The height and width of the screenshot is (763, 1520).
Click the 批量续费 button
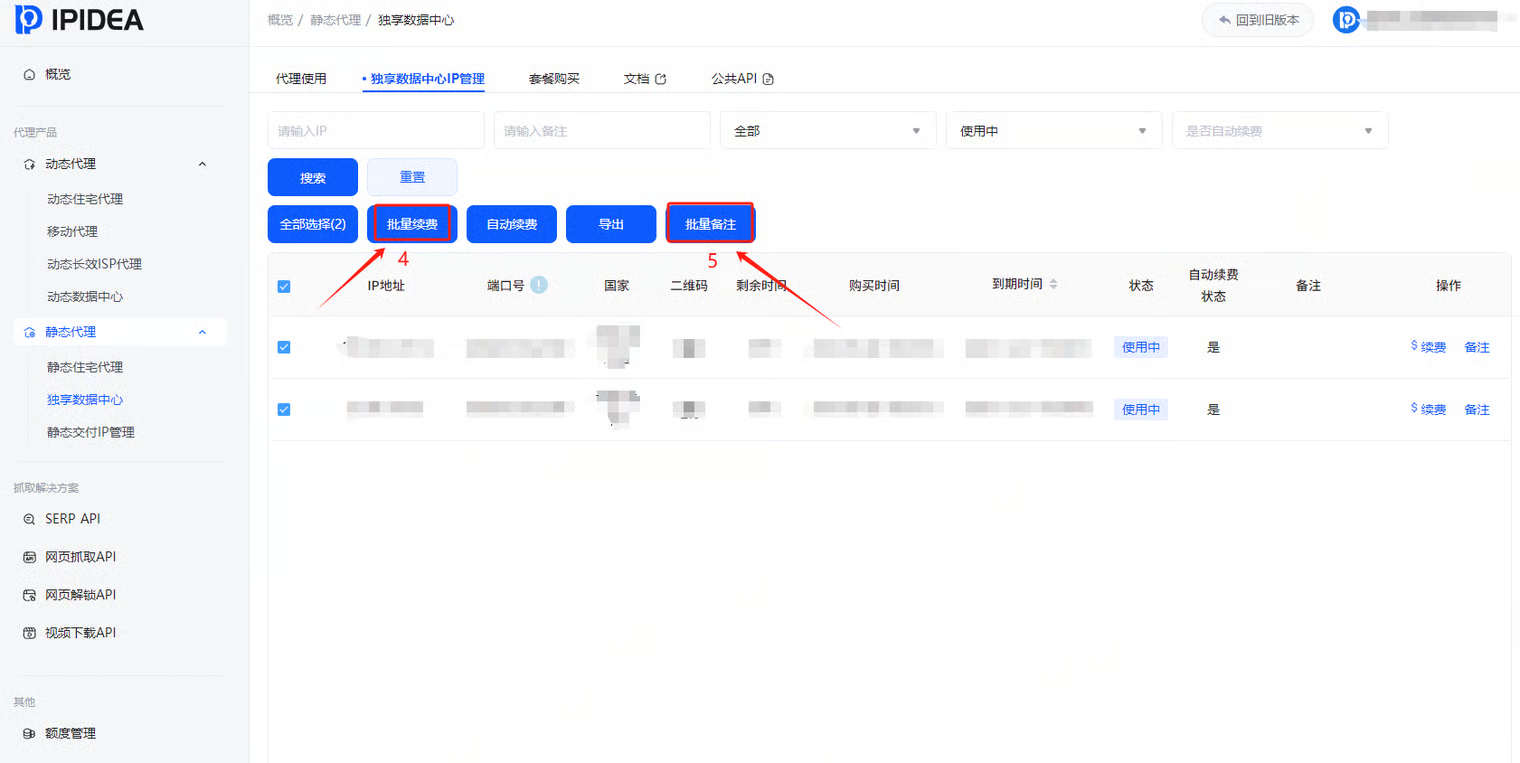412,224
